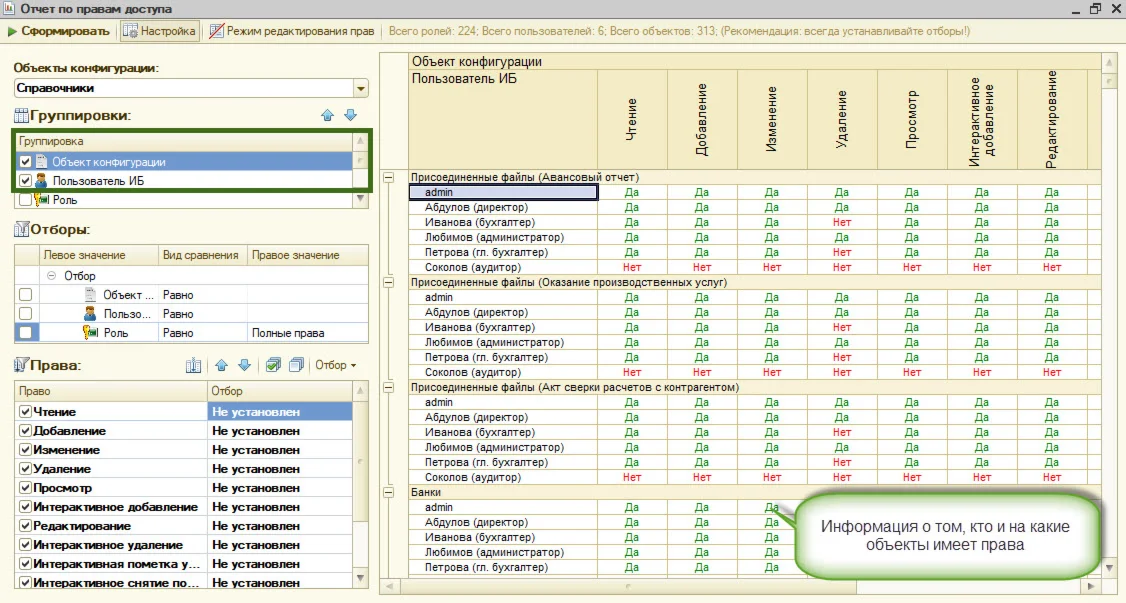Image resolution: width=1126 pixels, height=603 pixels.
Task: Toggle the Настройка settings panel button
Action: pos(160,31)
